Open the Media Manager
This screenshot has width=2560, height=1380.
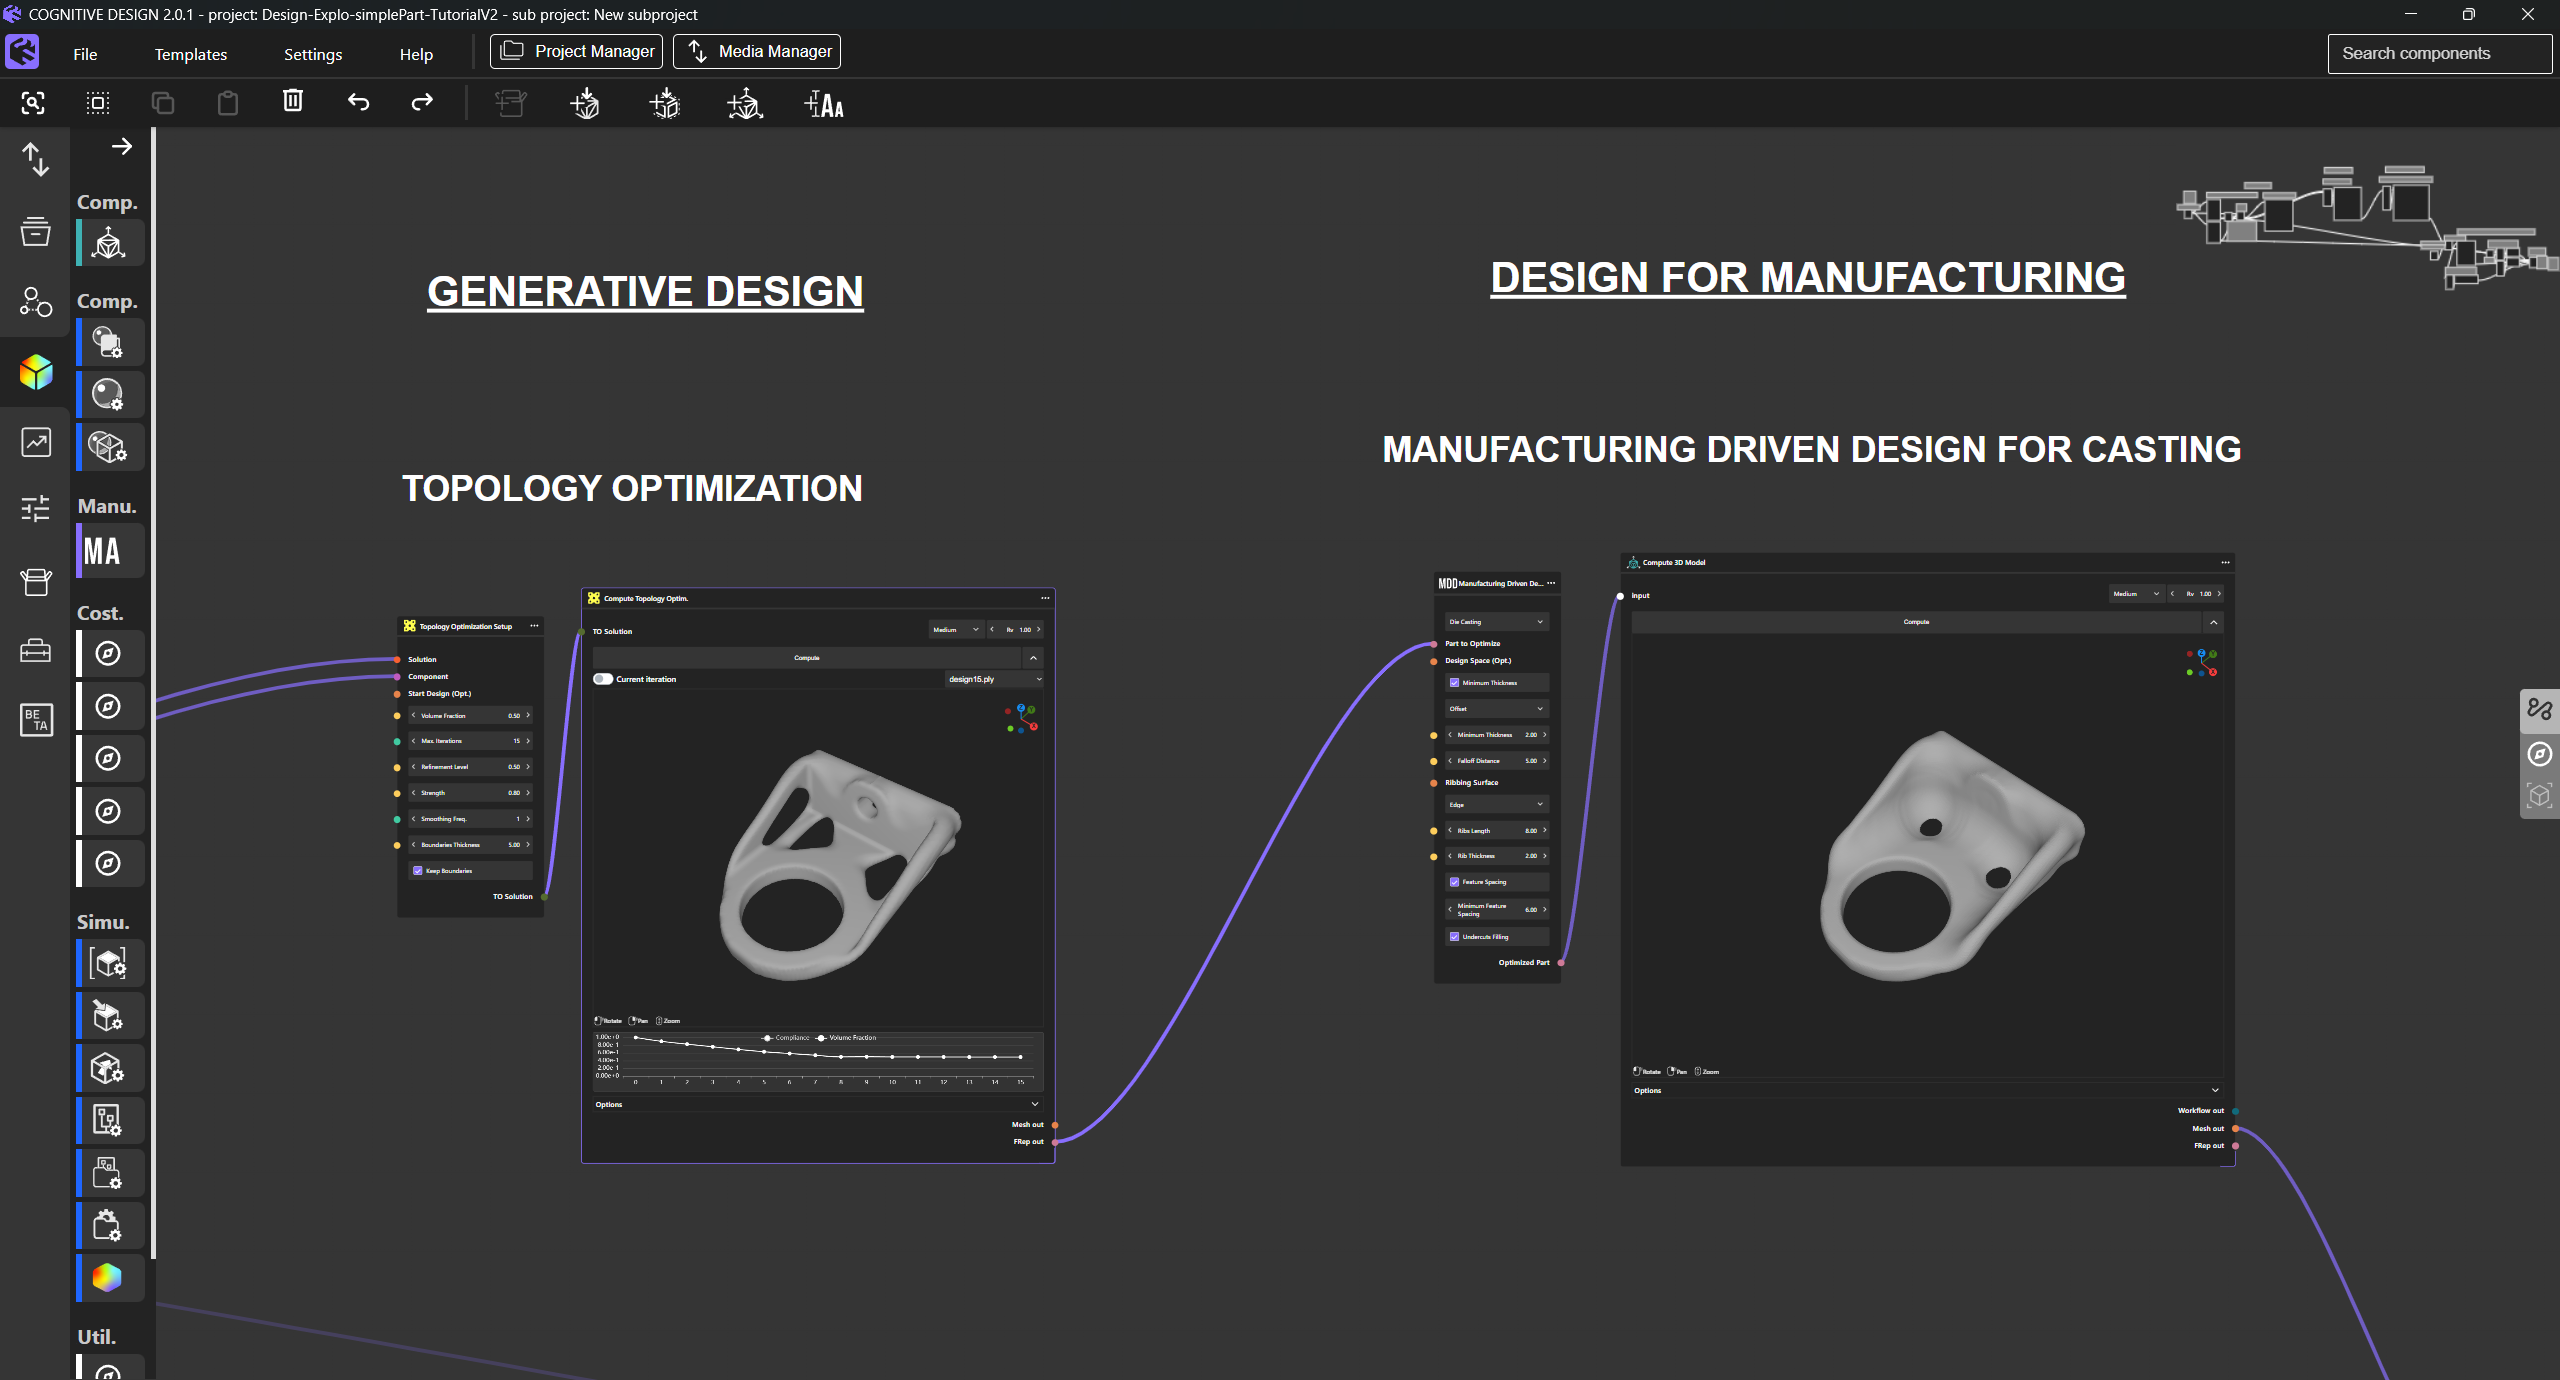(757, 52)
